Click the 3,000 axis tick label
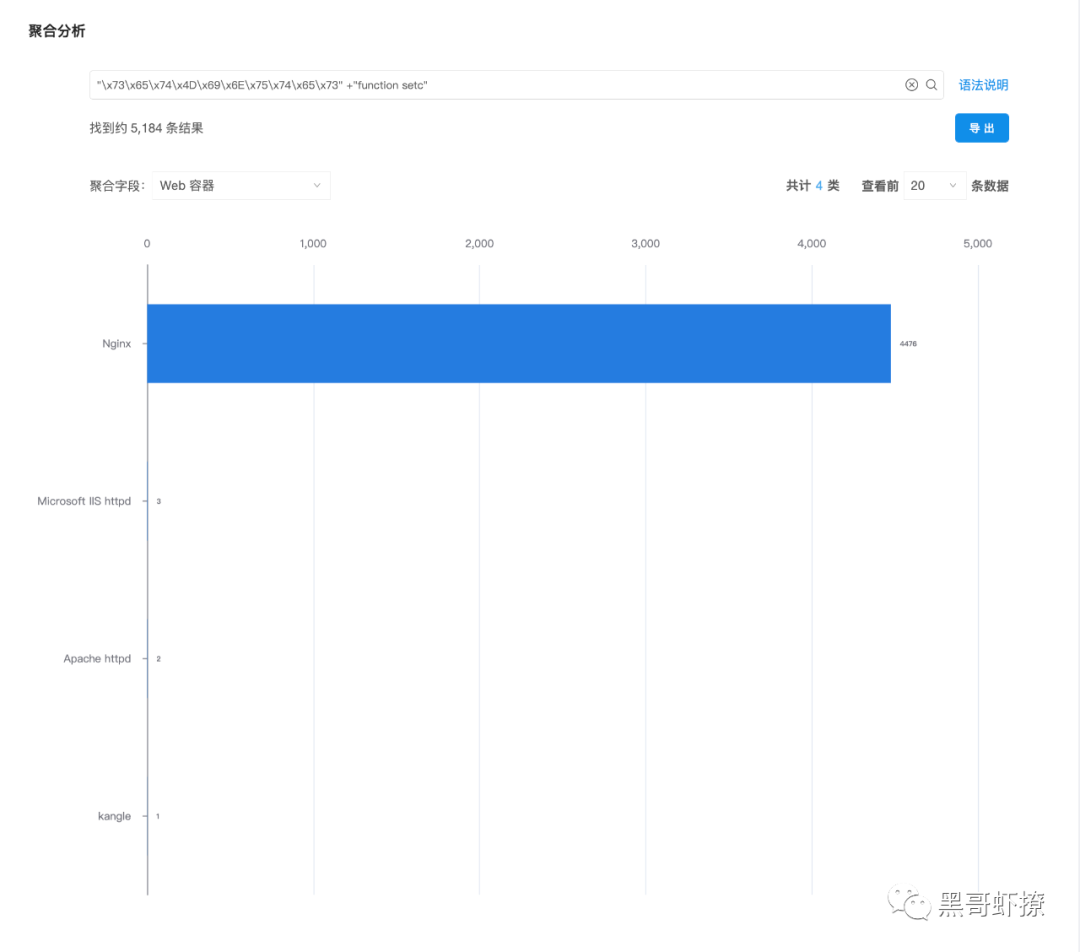The width and height of the screenshot is (1080, 952). pyautogui.click(x=645, y=243)
